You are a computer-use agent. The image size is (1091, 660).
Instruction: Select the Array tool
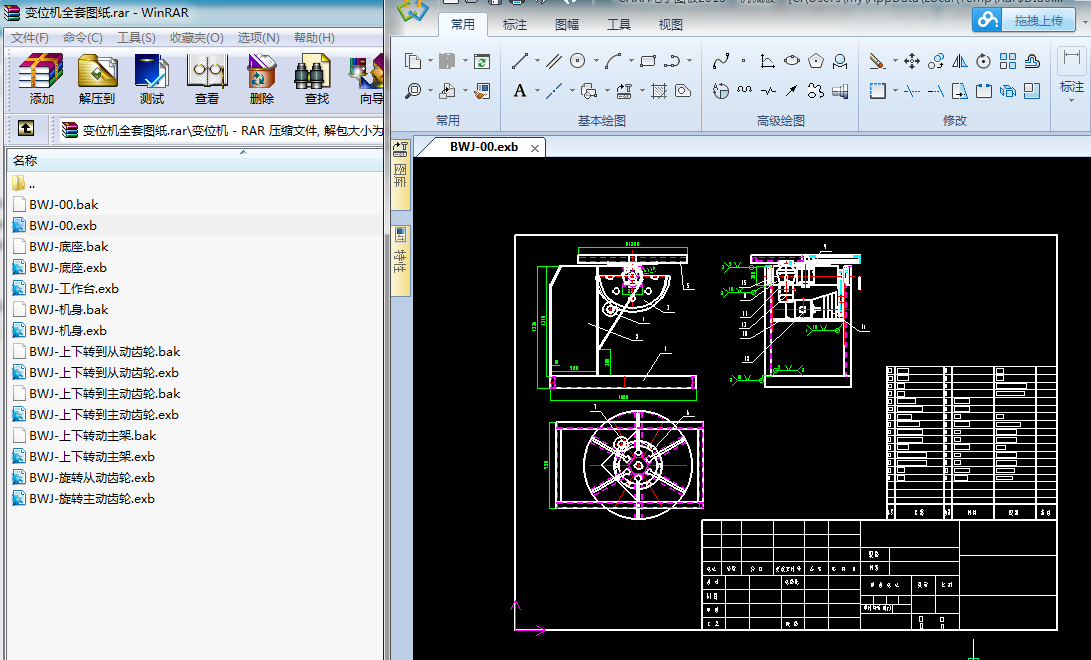[1008, 61]
